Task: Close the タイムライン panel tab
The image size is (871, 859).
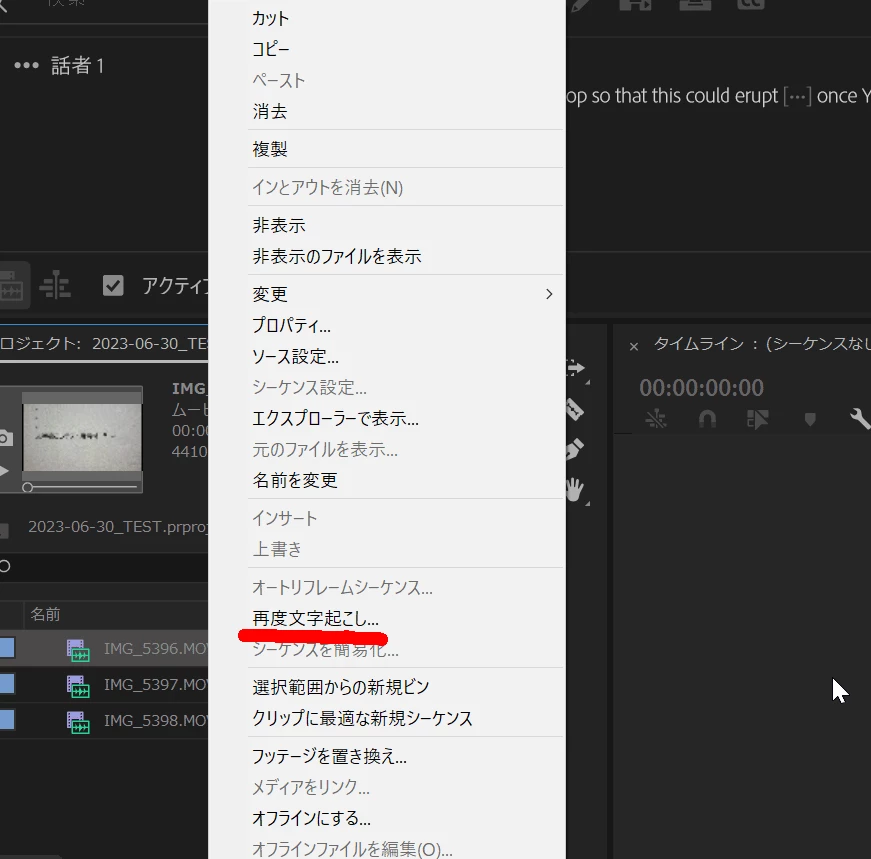Action: click(x=634, y=347)
